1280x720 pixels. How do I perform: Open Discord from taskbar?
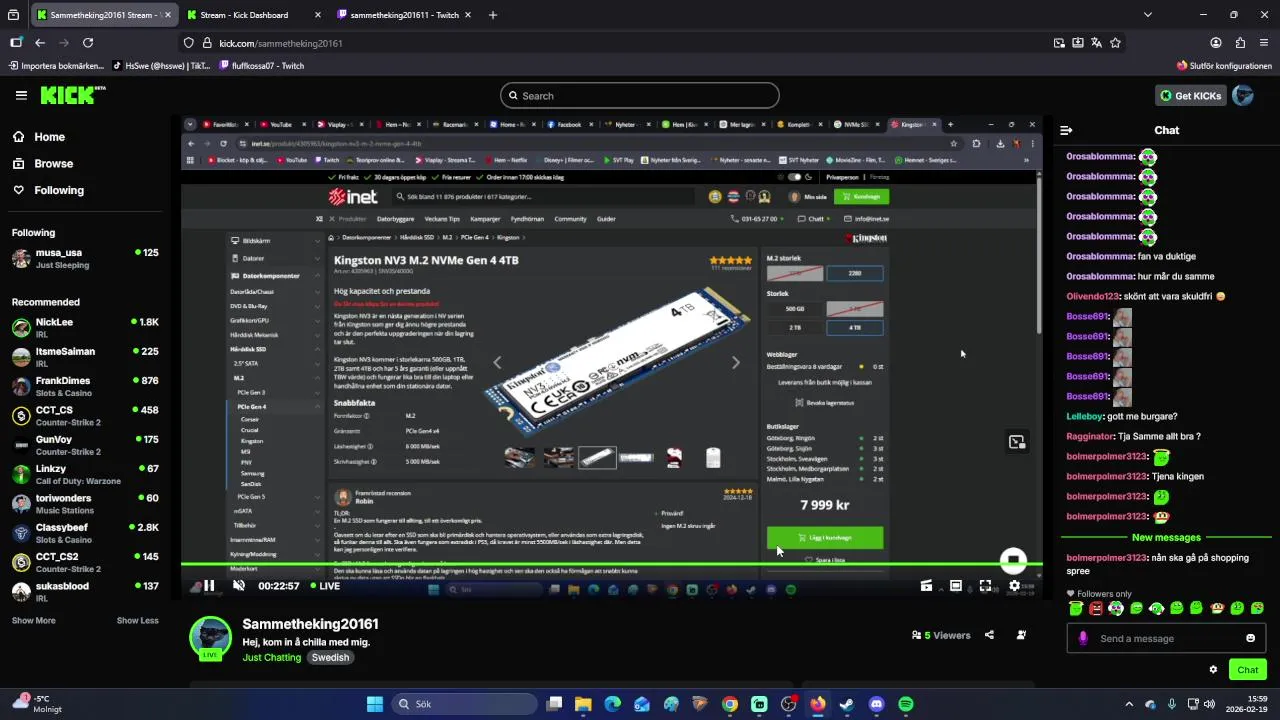877,704
